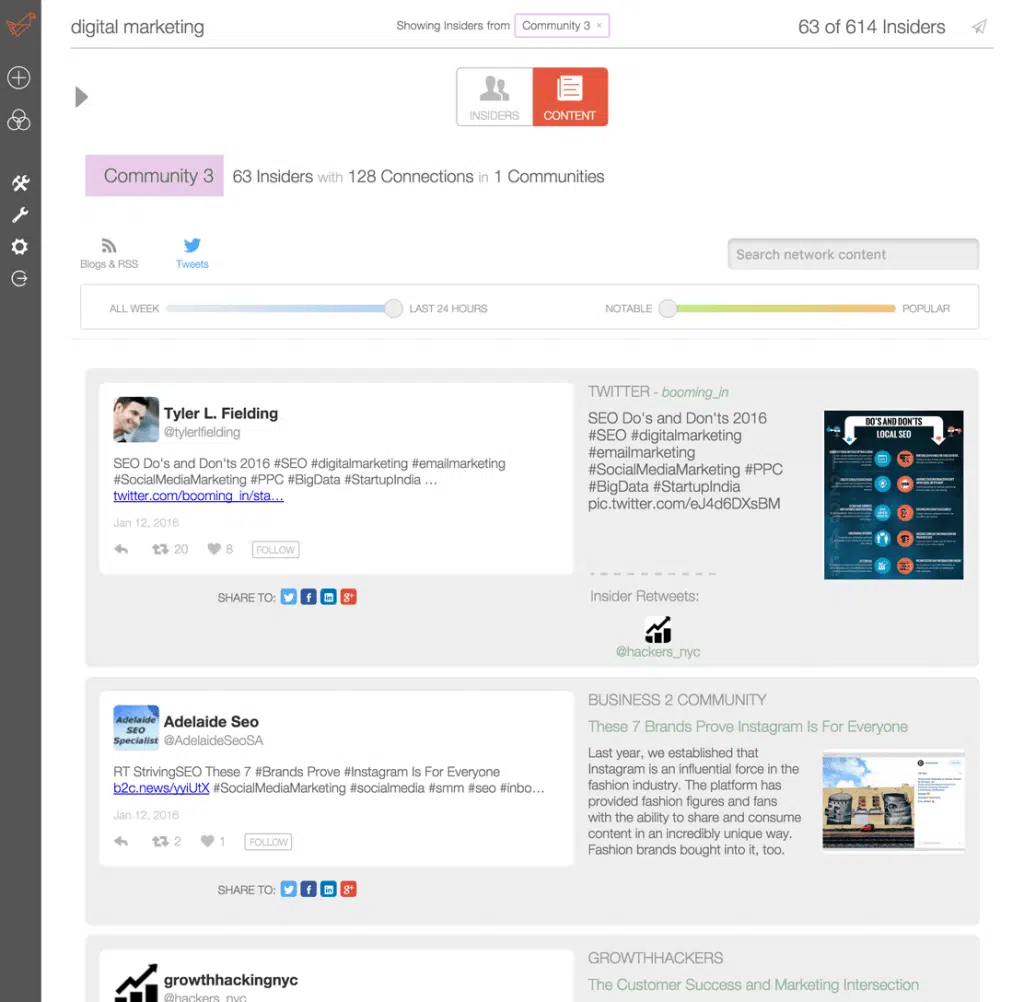Open the Do's and Don'ts infographic thumbnail
Viewport: 1024px width, 1002px height.
[893, 494]
